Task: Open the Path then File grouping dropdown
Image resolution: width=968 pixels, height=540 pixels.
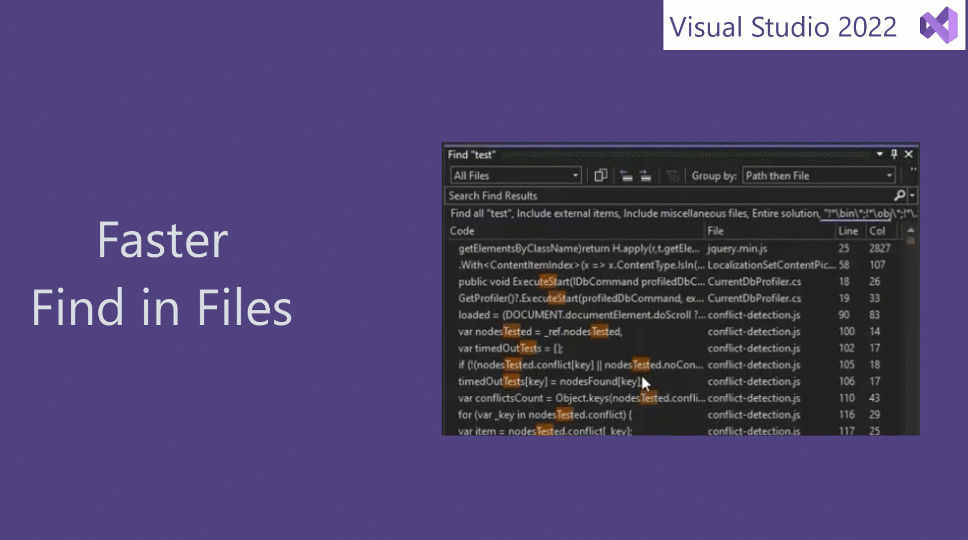Action: (x=818, y=176)
